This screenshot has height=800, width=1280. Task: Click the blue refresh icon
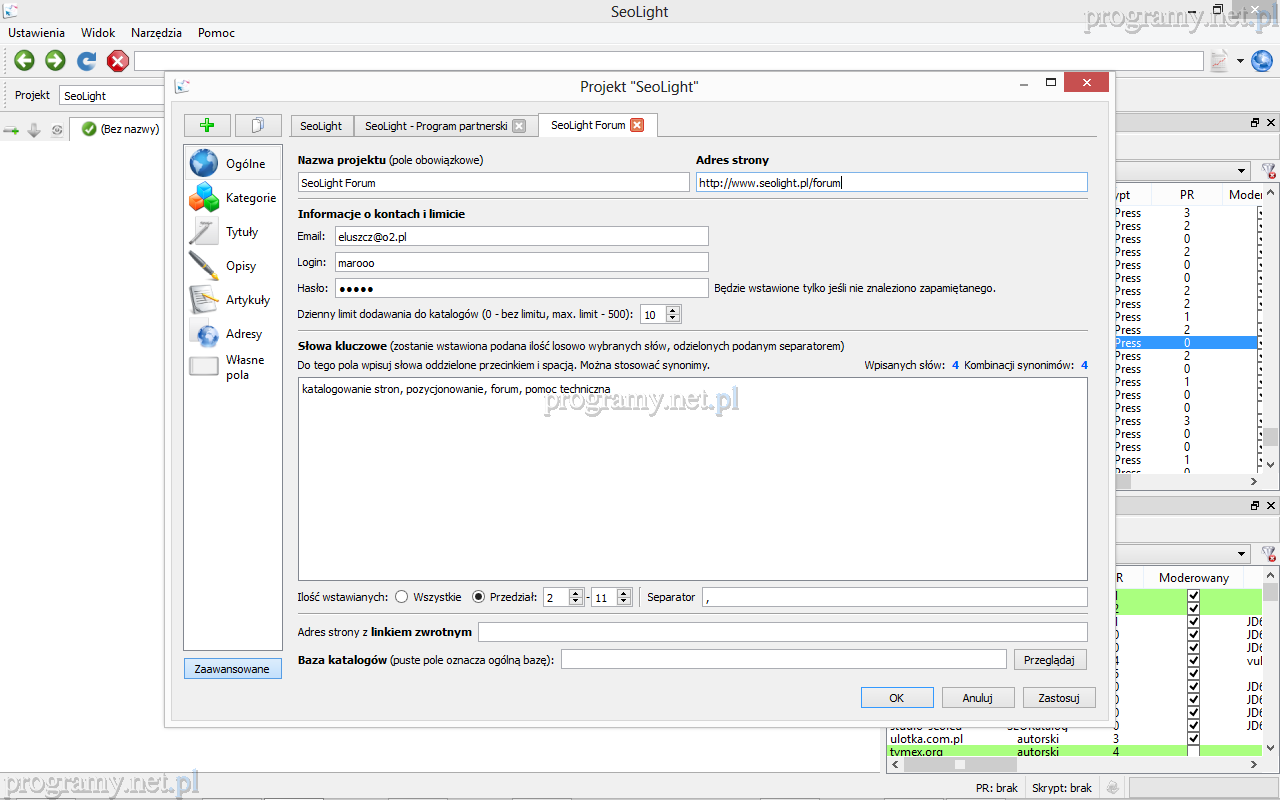87,61
